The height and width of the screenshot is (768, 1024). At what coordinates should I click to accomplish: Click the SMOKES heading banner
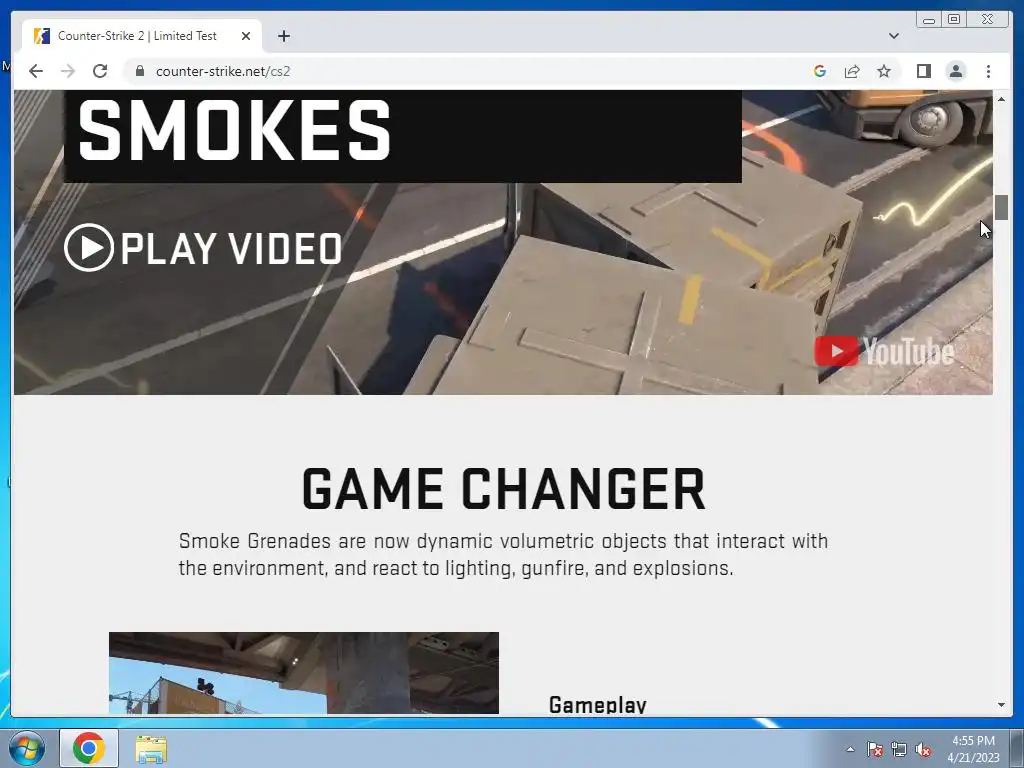[402, 136]
